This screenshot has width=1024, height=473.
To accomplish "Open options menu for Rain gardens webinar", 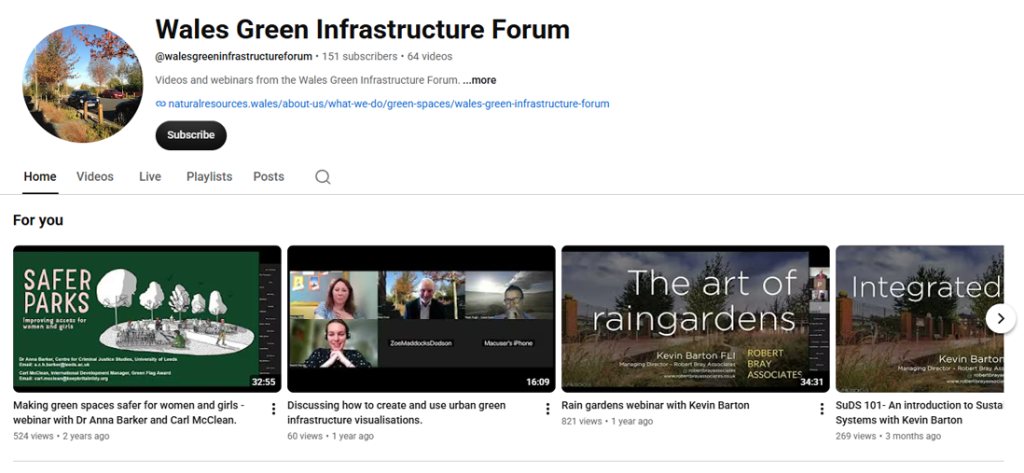I will (x=822, y=409).
